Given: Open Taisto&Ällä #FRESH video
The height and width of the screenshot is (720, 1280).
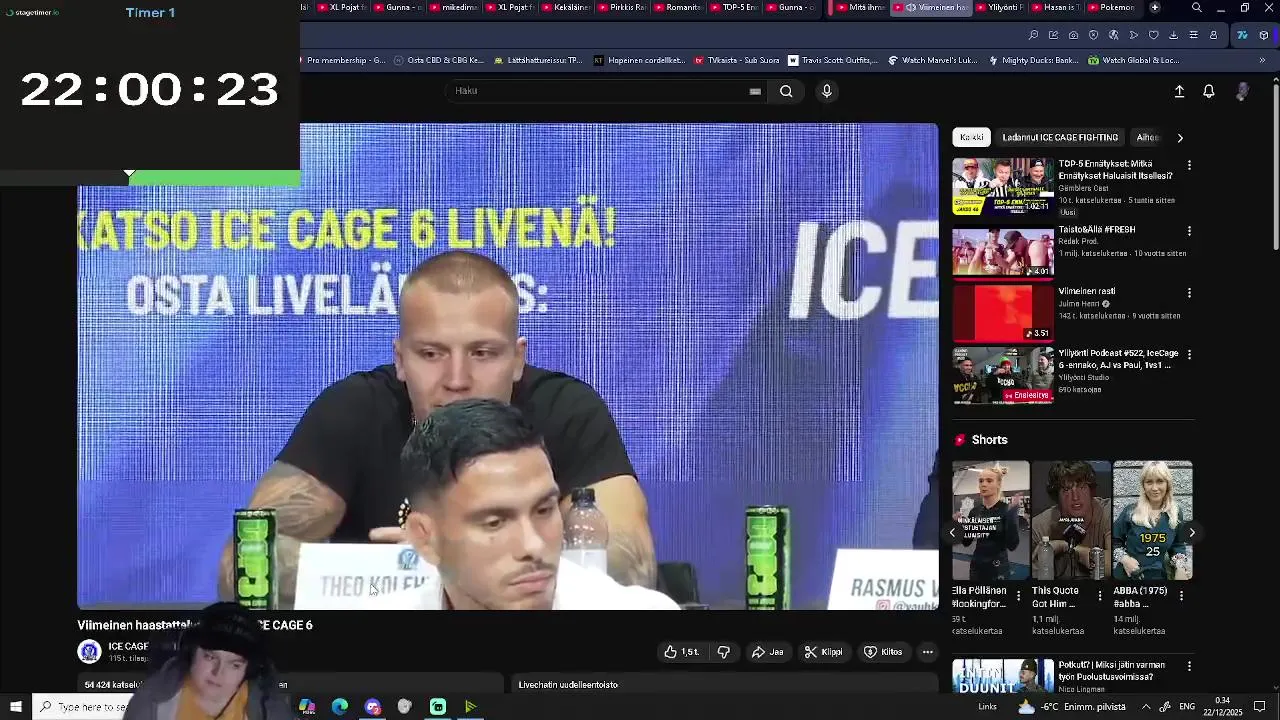Looking at the screenshot, I should (1003, 252).
